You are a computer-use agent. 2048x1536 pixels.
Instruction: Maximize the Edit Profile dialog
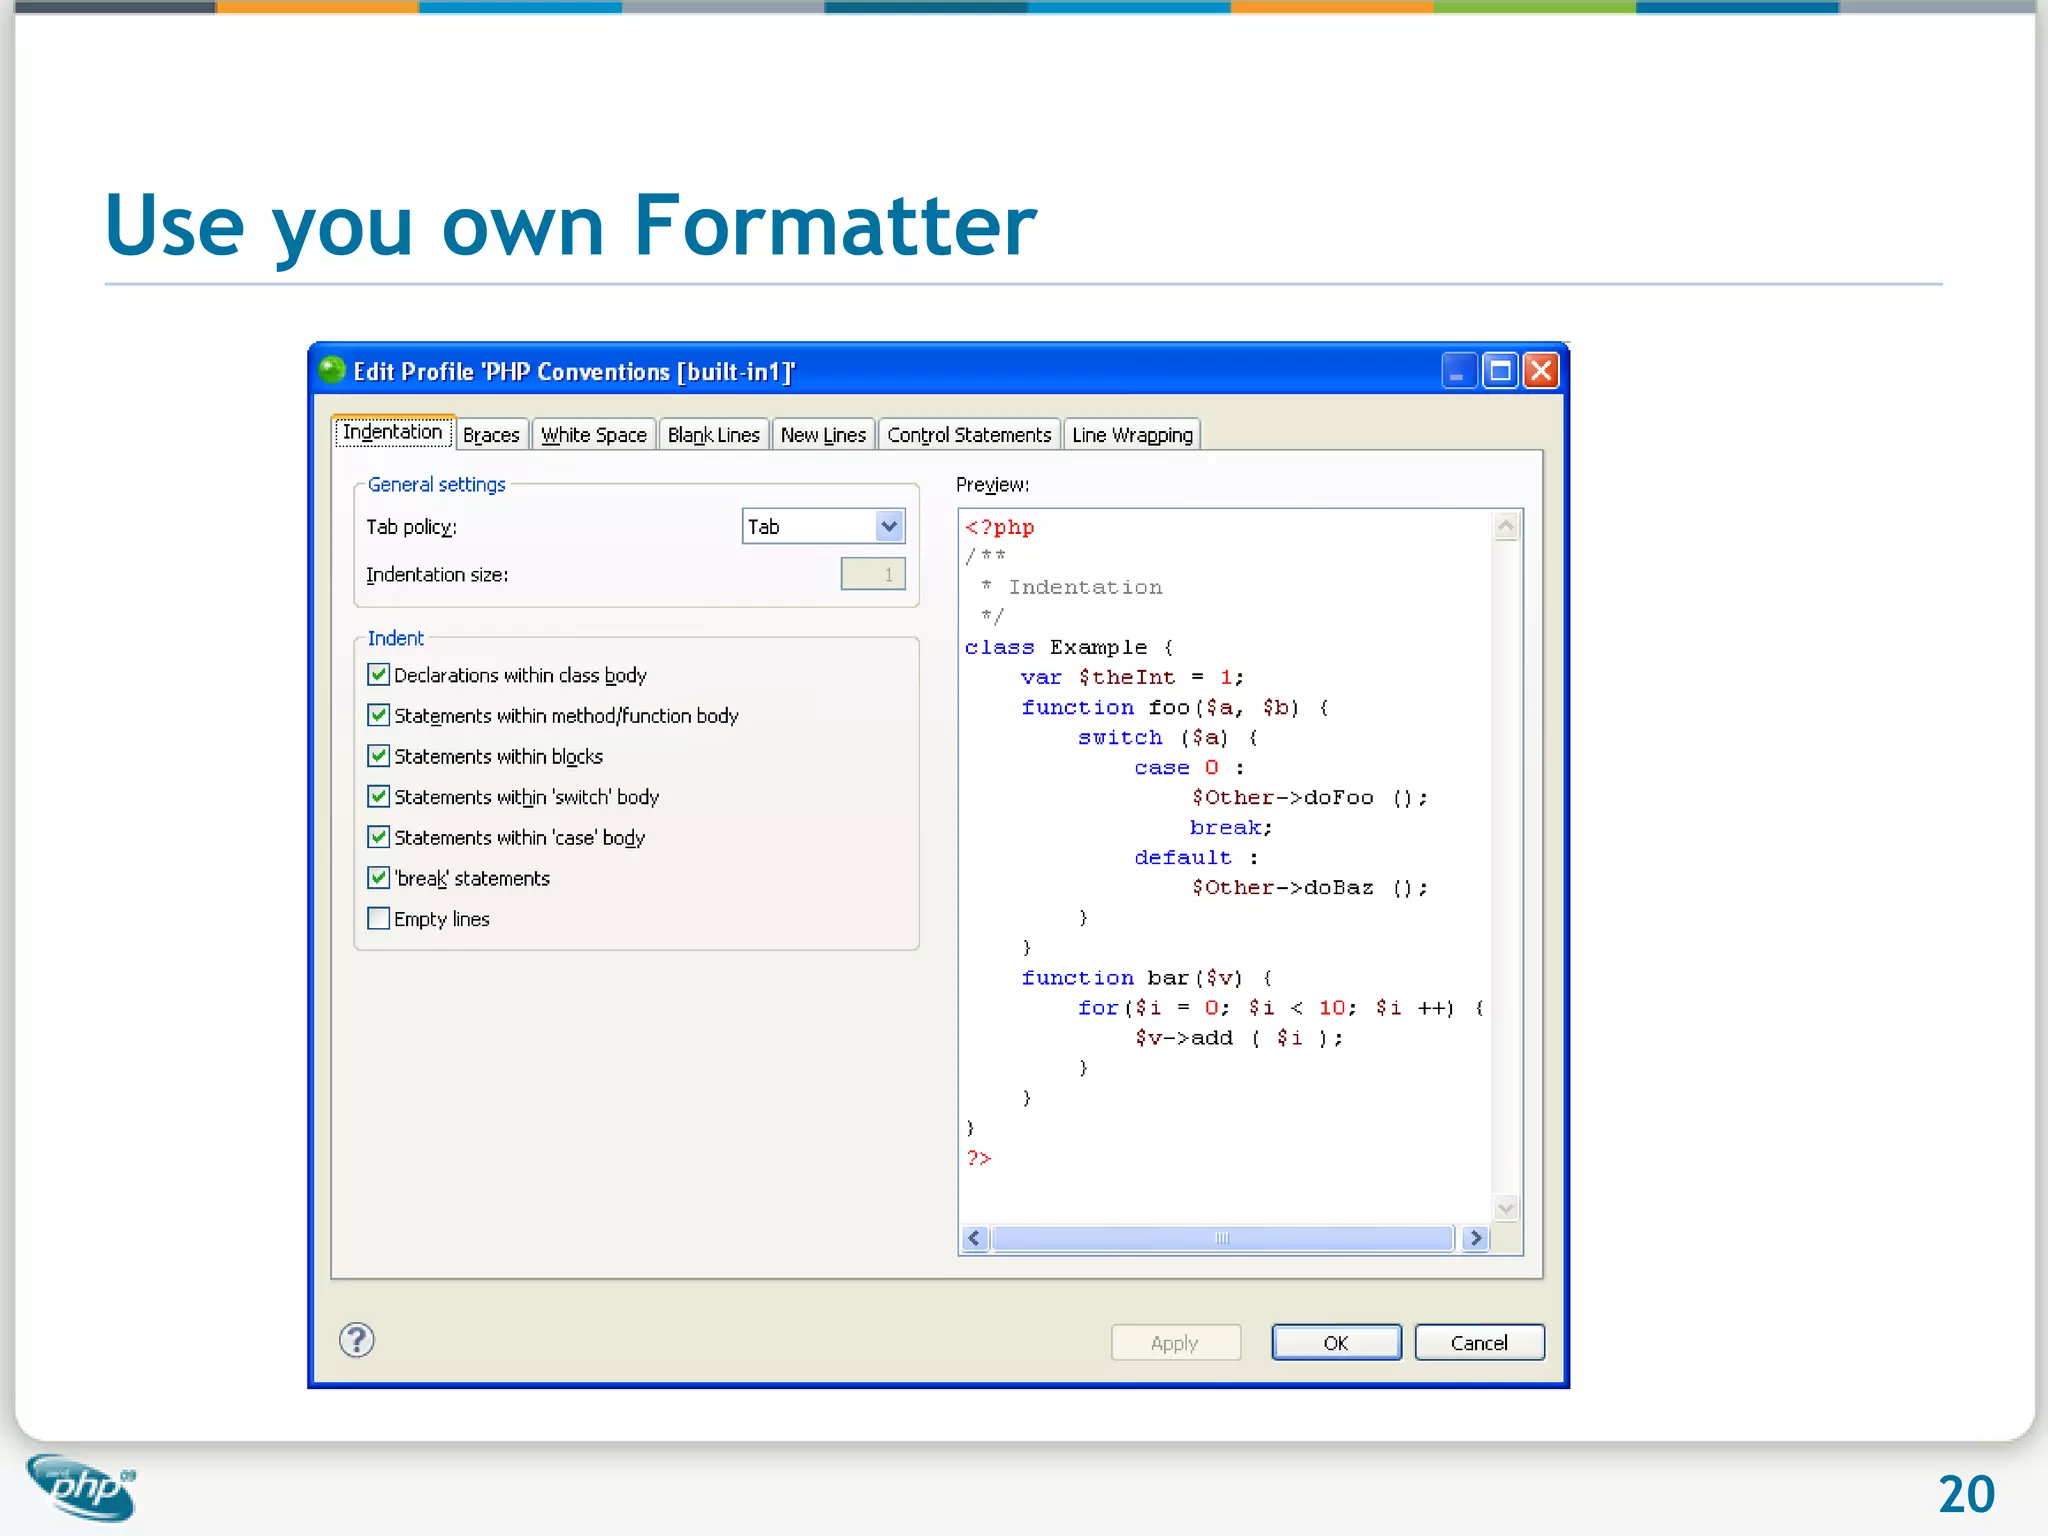[x=1500, y=371]
